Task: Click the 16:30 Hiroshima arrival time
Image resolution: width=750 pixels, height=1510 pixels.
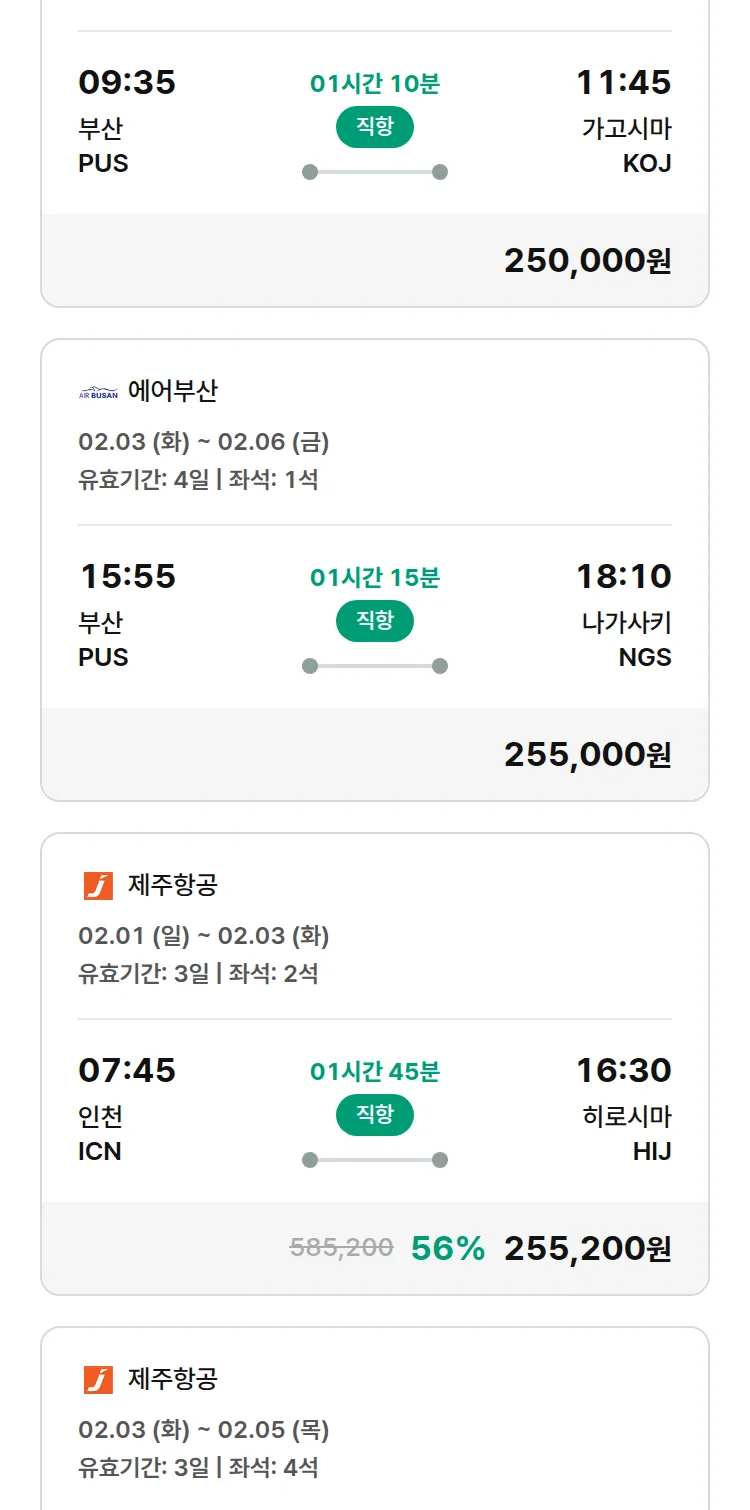Action: tap(623, 1070)
